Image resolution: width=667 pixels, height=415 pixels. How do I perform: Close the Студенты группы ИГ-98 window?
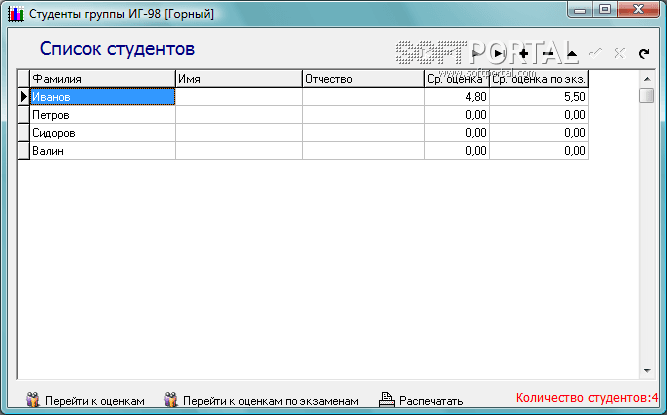638,10
